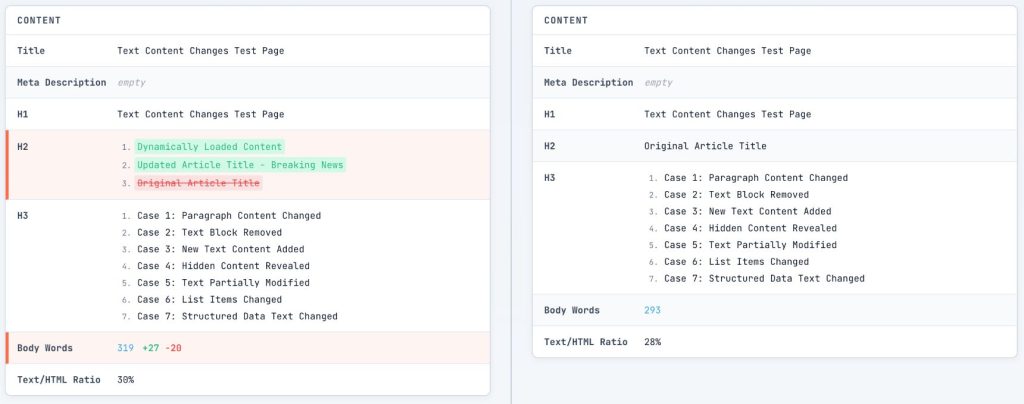1024x404 pixels.
Task: Click the struck-through "Original Article Title" entry
Action: click(198, 183)
